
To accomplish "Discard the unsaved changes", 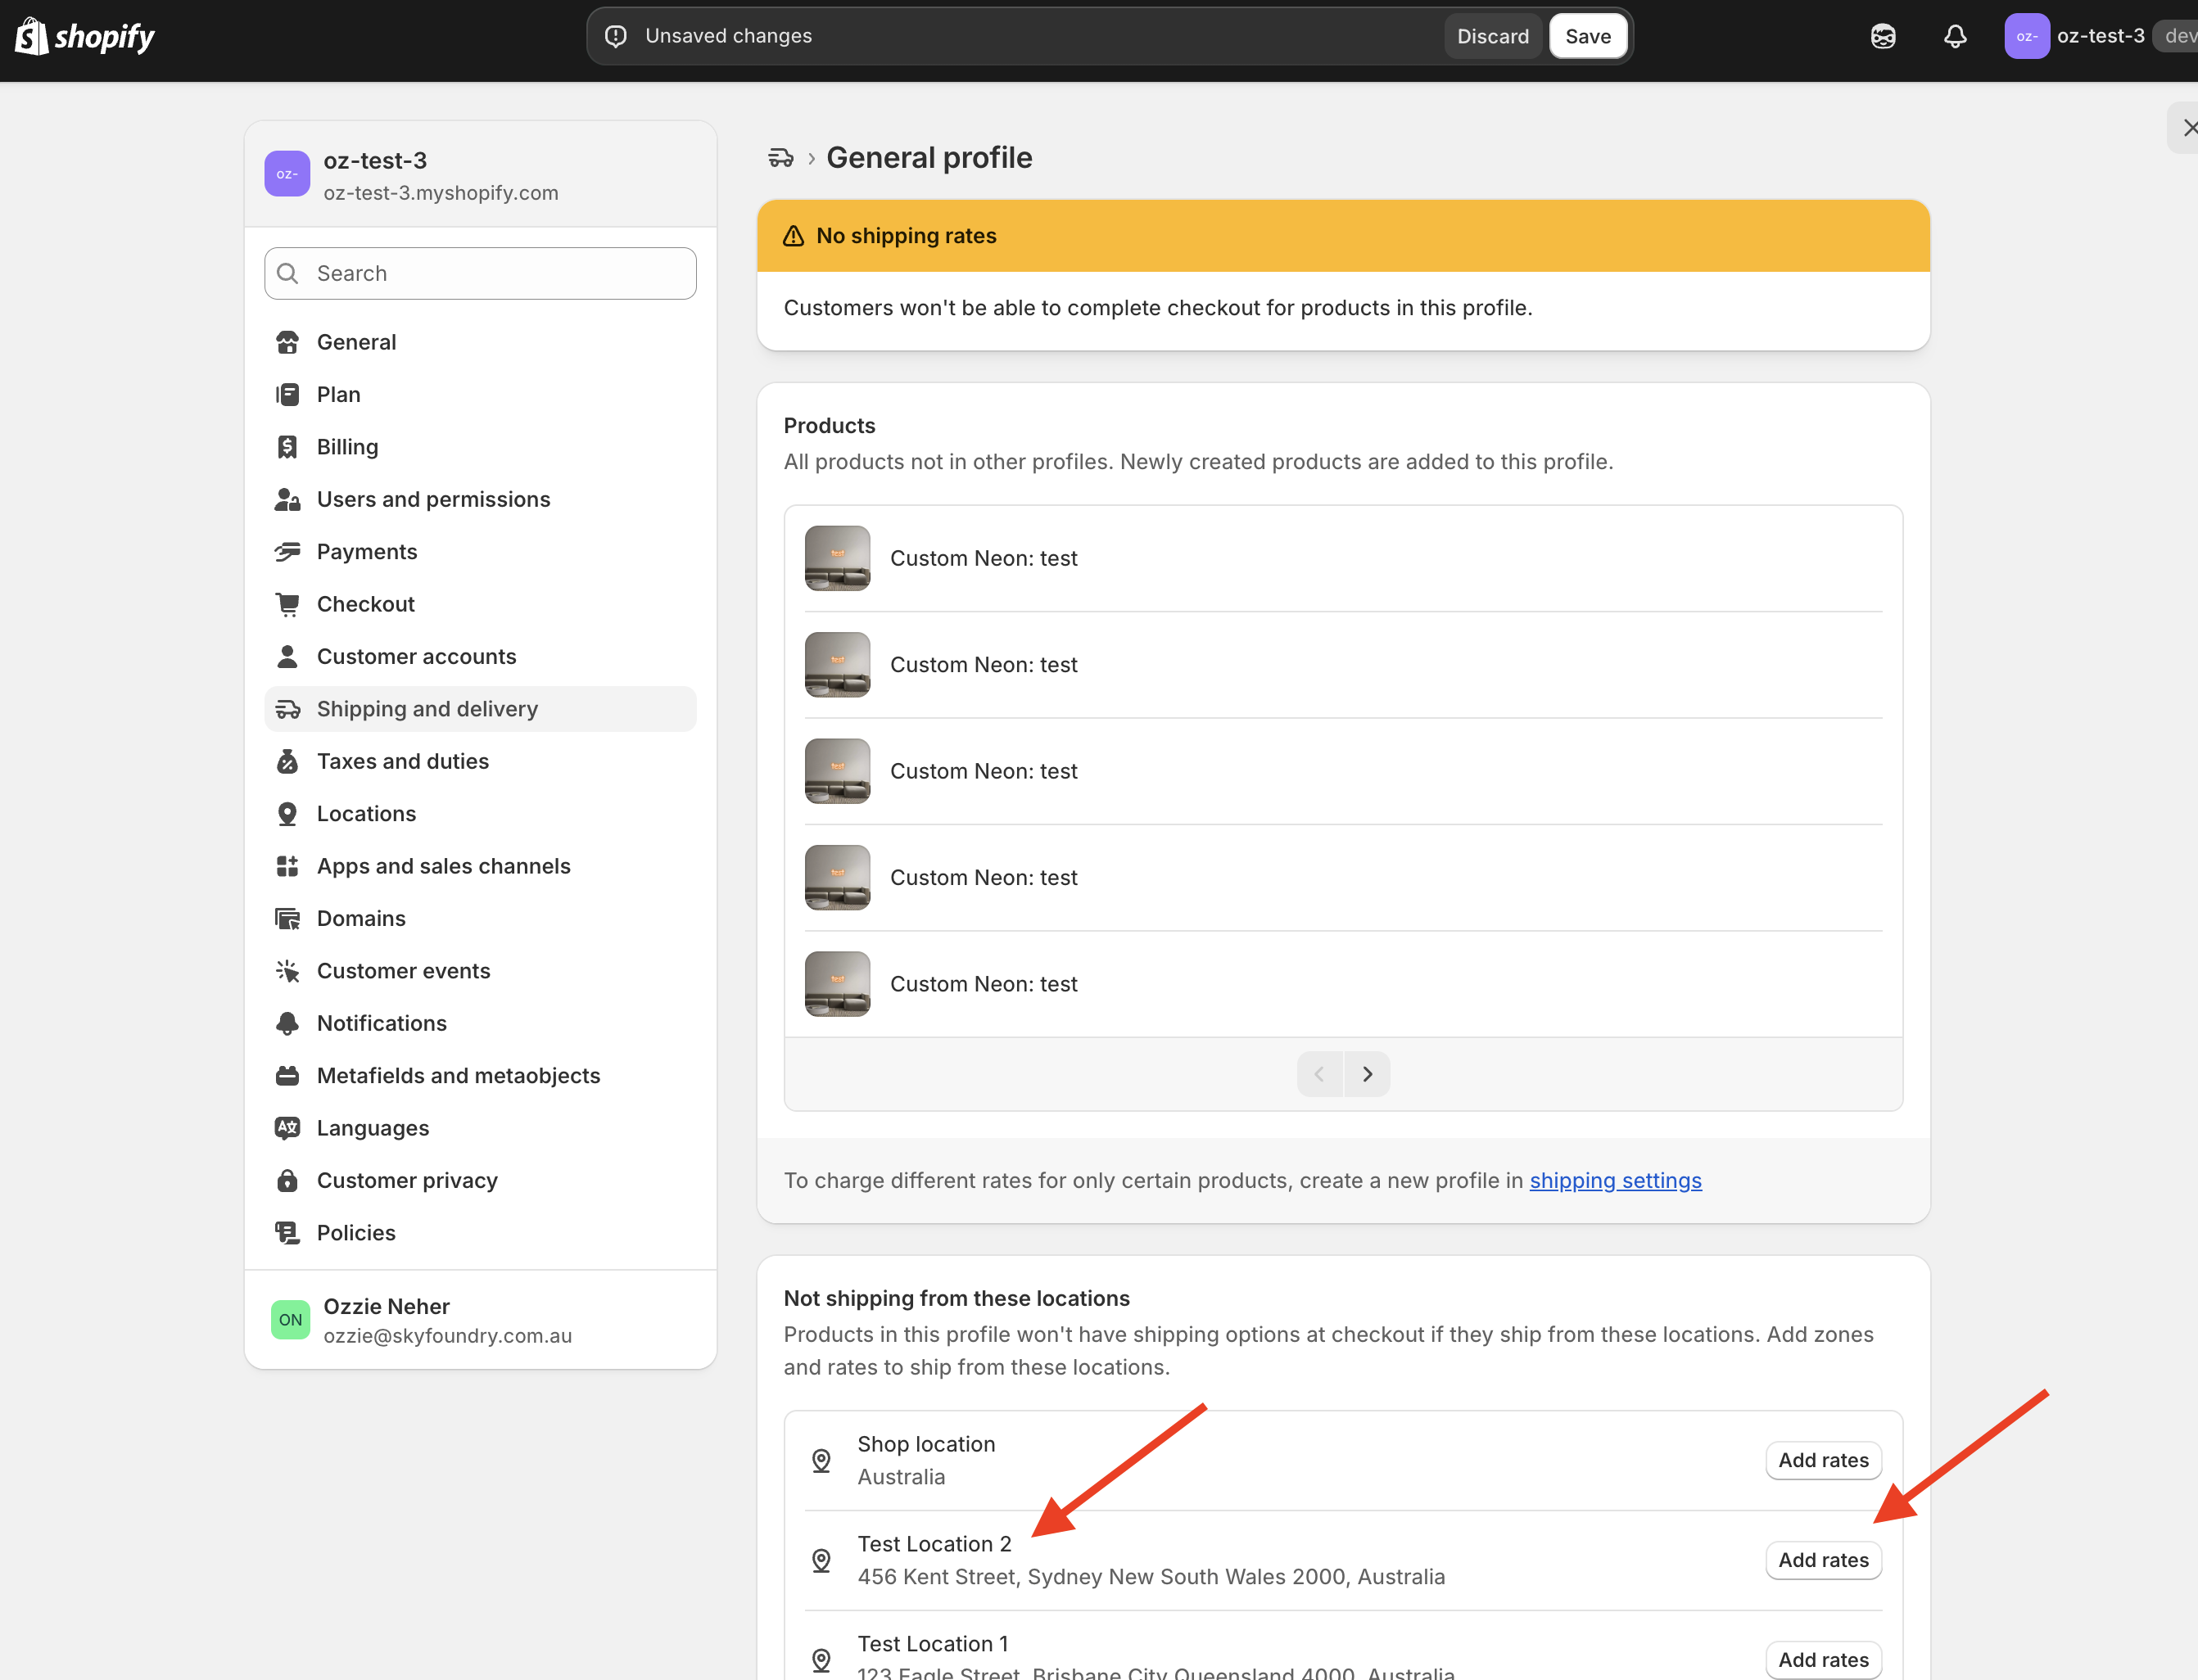I will pyautogui.click(x=1492, y=36).
